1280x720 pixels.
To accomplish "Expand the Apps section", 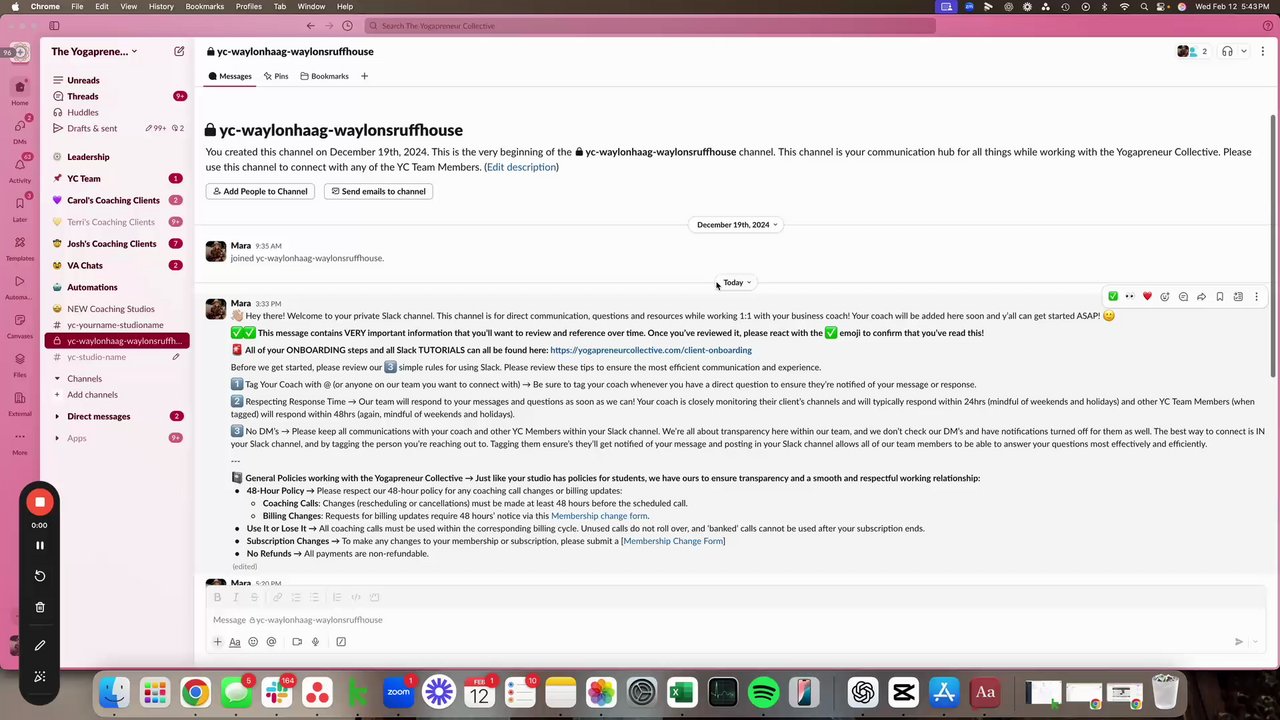I will click(x=57, y=438).
